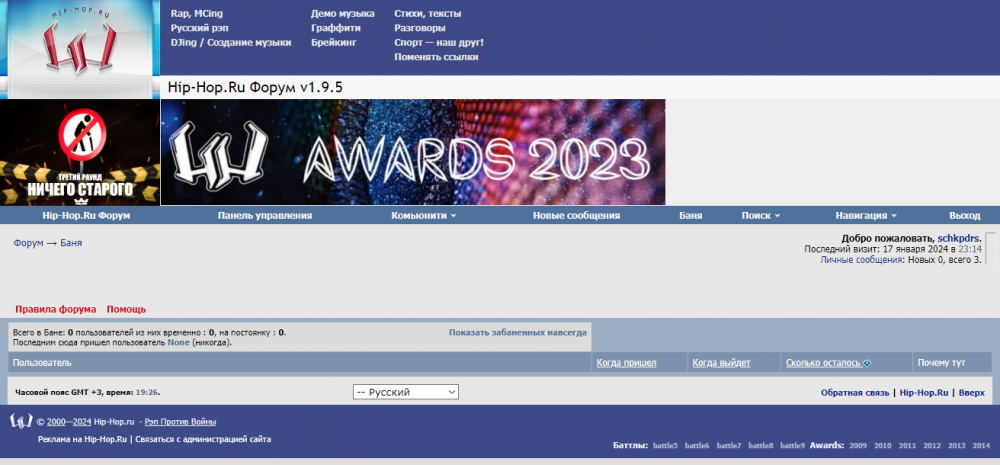Click the sort arrow icon beside Сколько осталось
The width and height of the screenshot is (1000, 465).
click(867, 363)
